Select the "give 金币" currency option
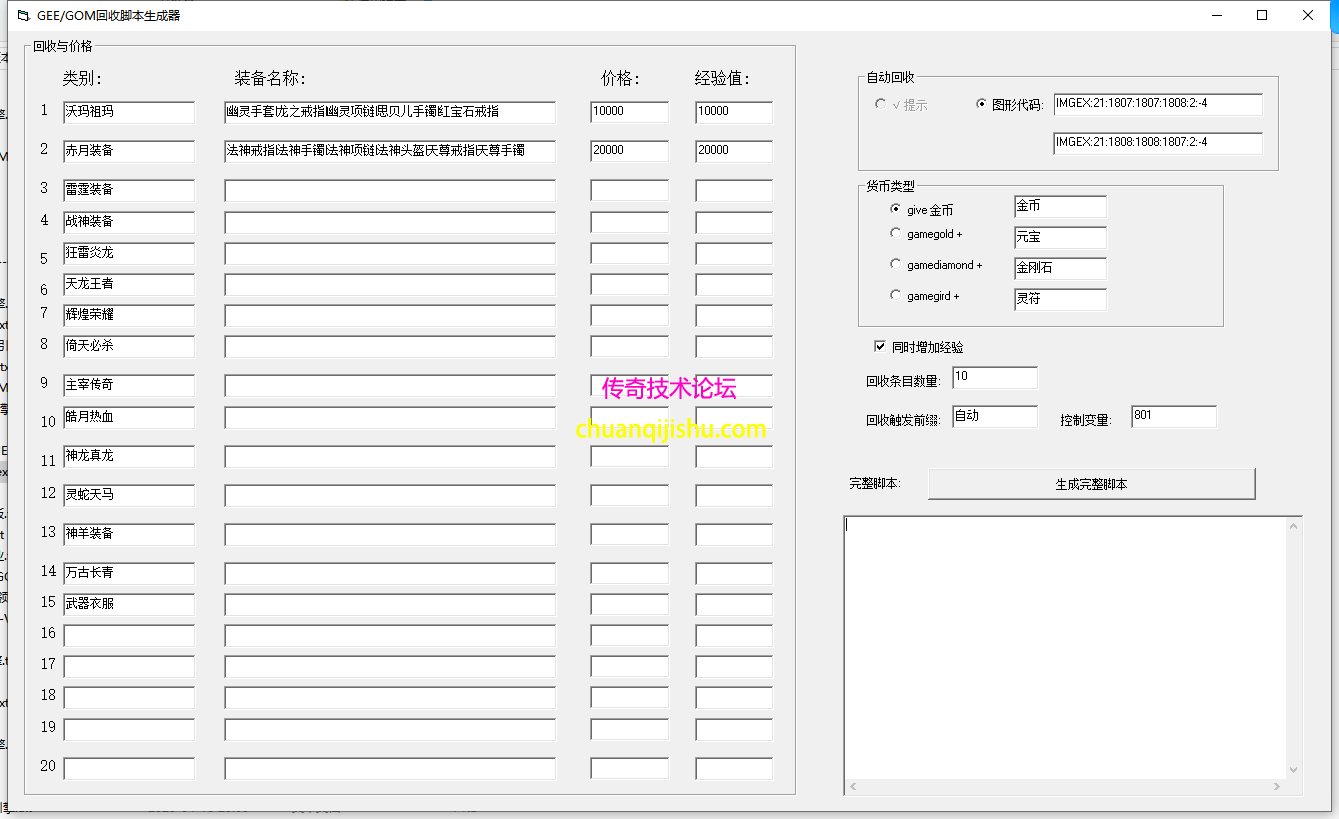 (894, 209)
